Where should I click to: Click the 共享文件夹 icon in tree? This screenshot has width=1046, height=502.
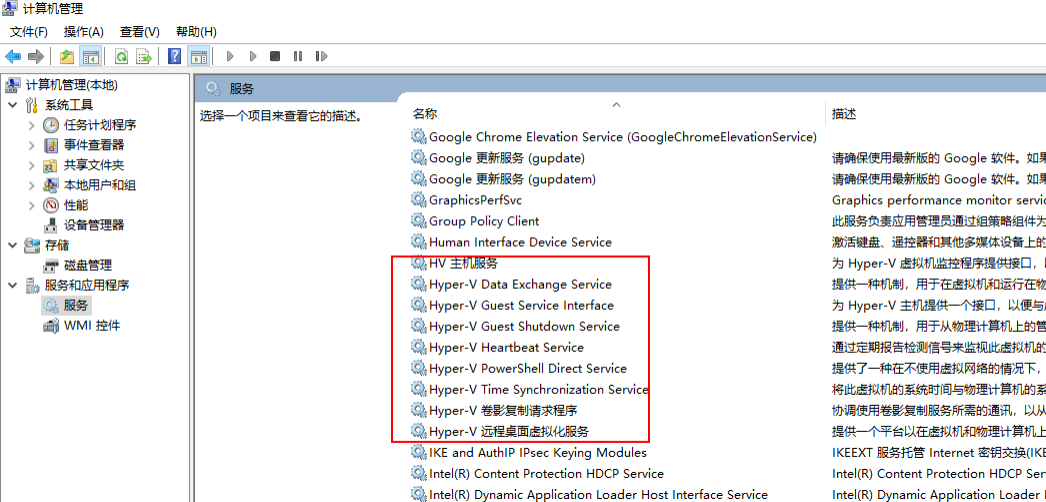51,165
